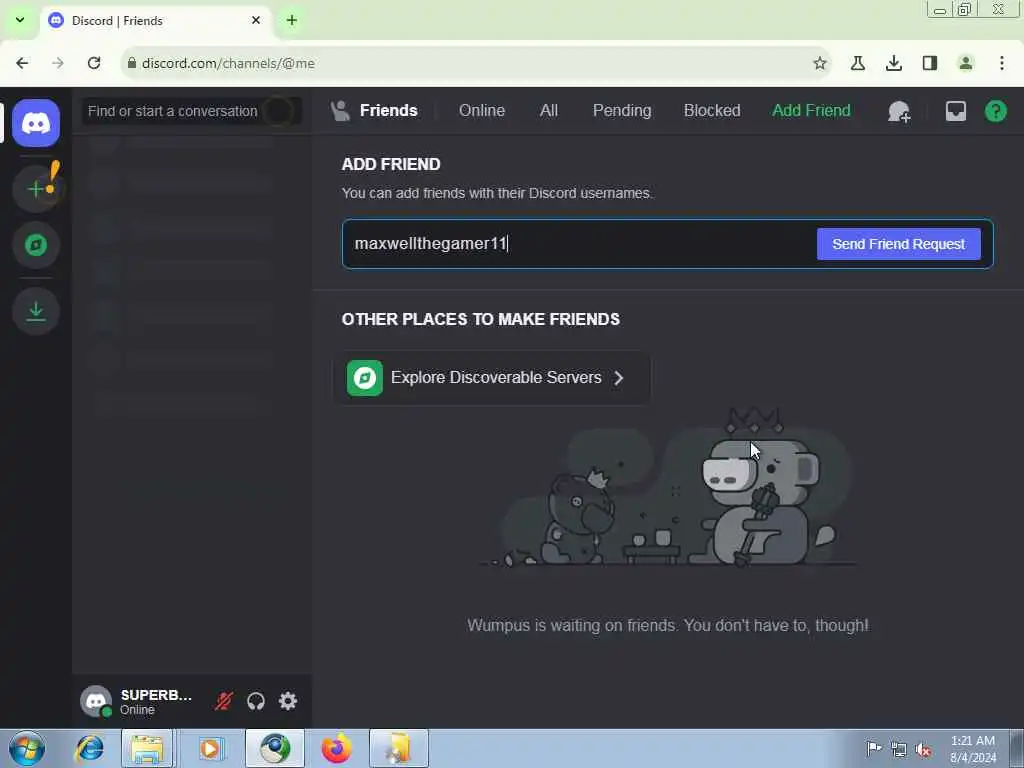This screenshot has width=1024, height=768.
Task: Toggle deafen headphones icon
Action: [256, 701]
